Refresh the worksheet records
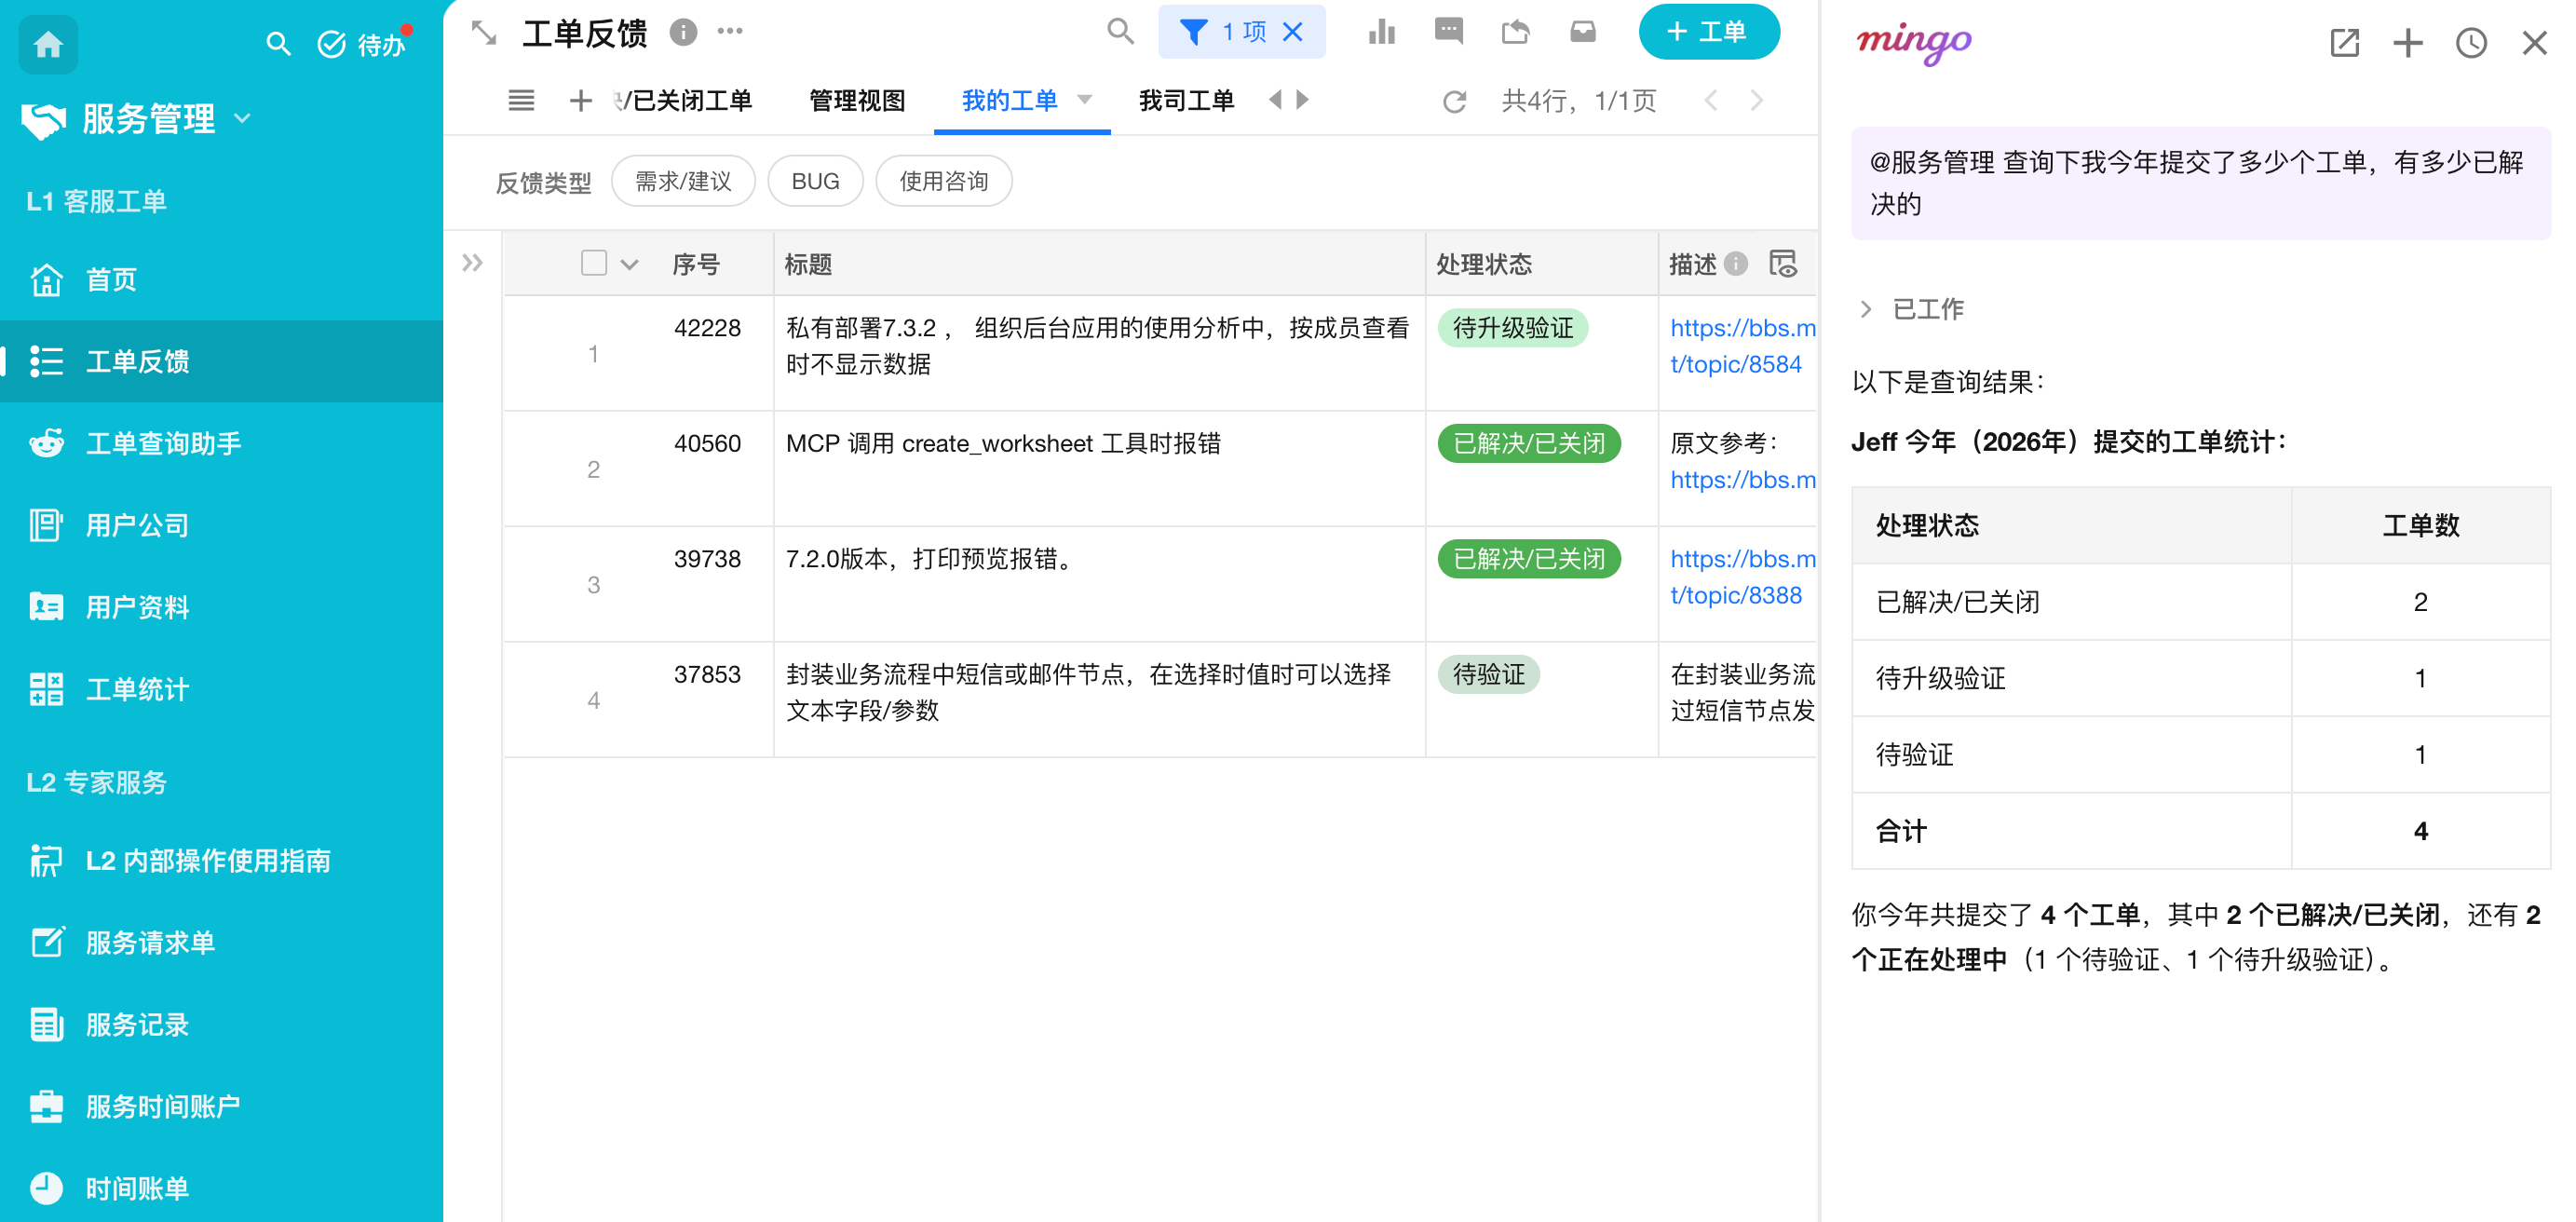Viewport: 2576px width, 1222px height. click(1454, 101)
